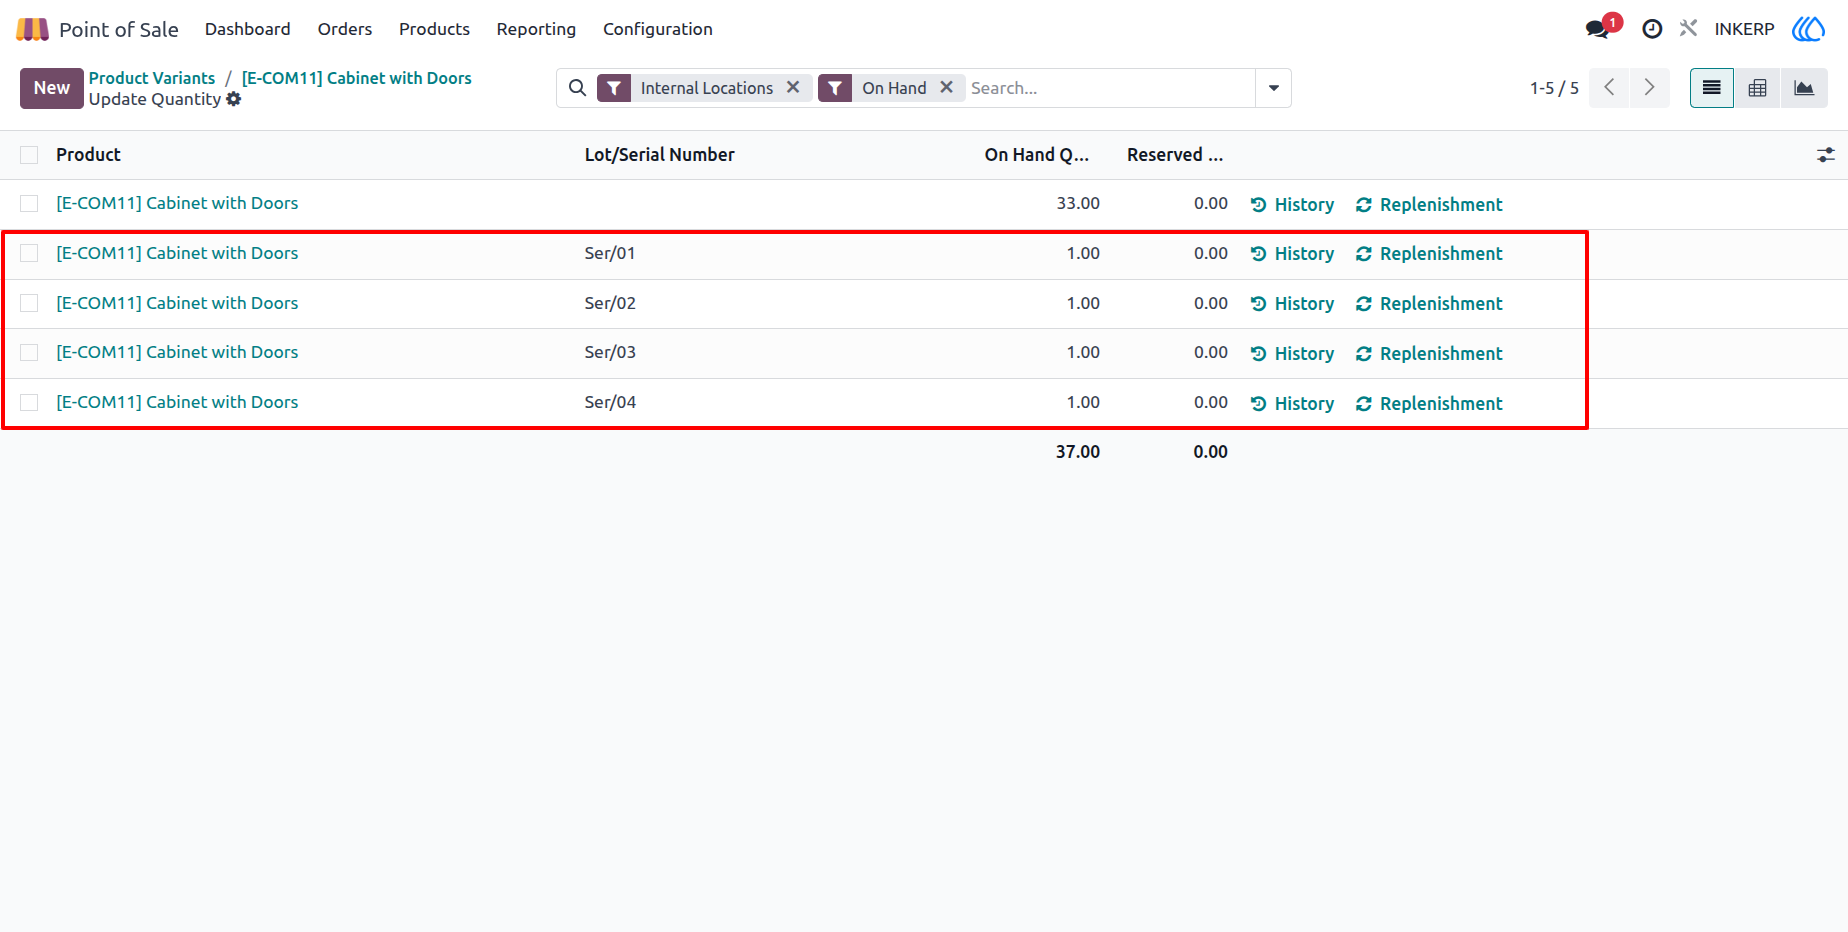Tick the checkbox for Ser/01 row

point(29,253)
